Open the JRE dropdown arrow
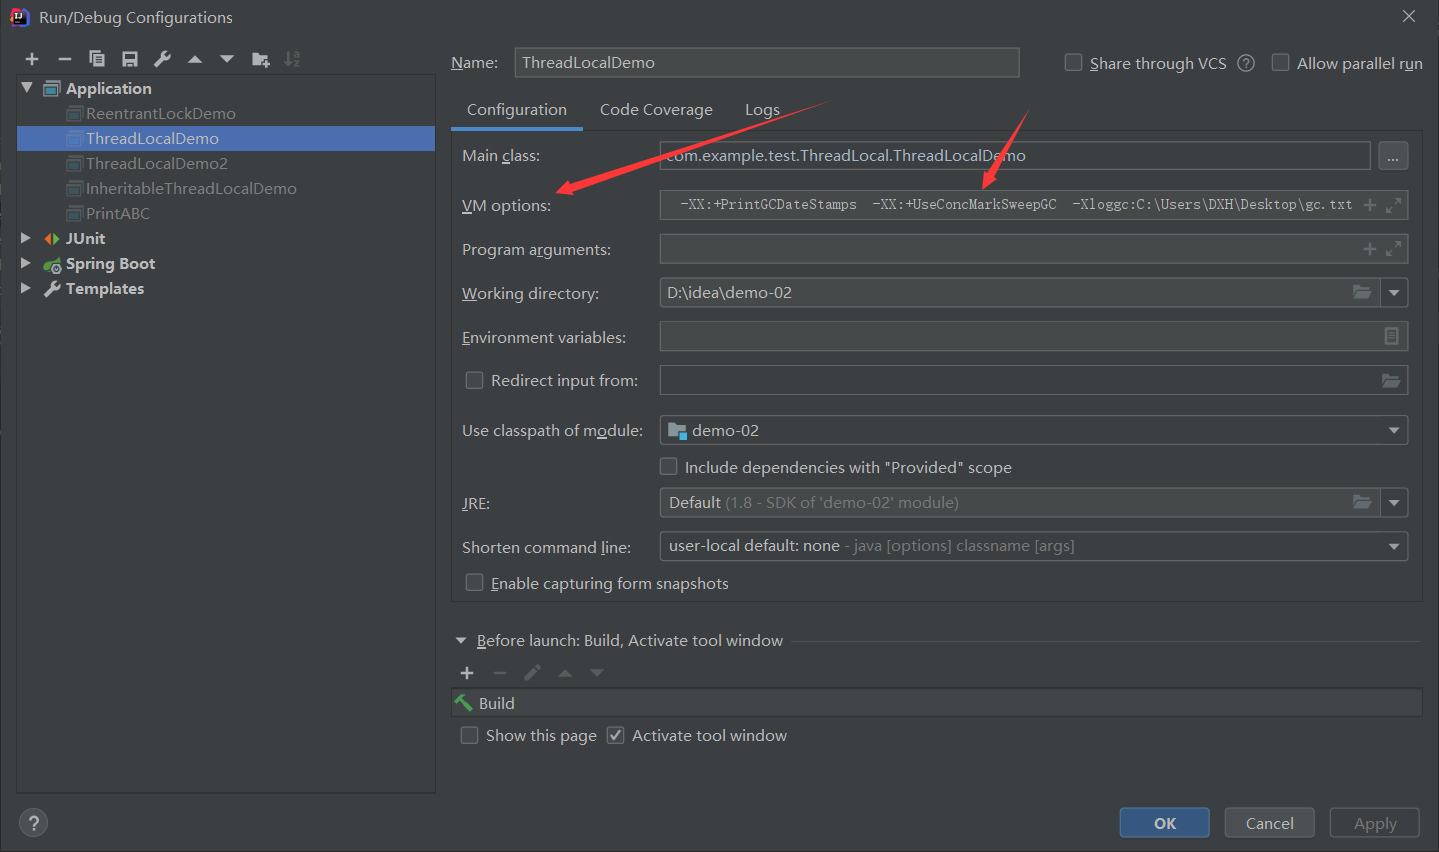Viewport: 1439px width, 852px height. pyautogui.click(x=1394, y=502)
